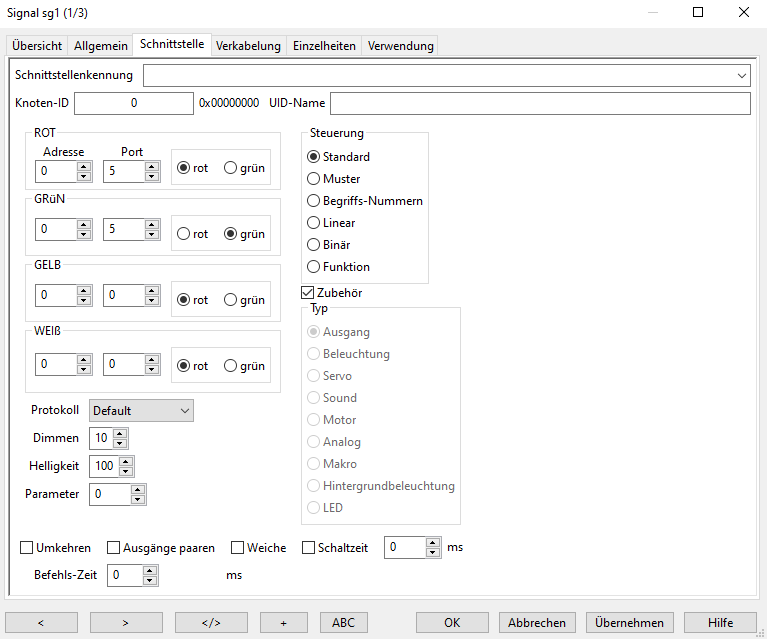The image size is (767, 639).
Task: Click the Helligkeit value field
Action: (104, 466)
